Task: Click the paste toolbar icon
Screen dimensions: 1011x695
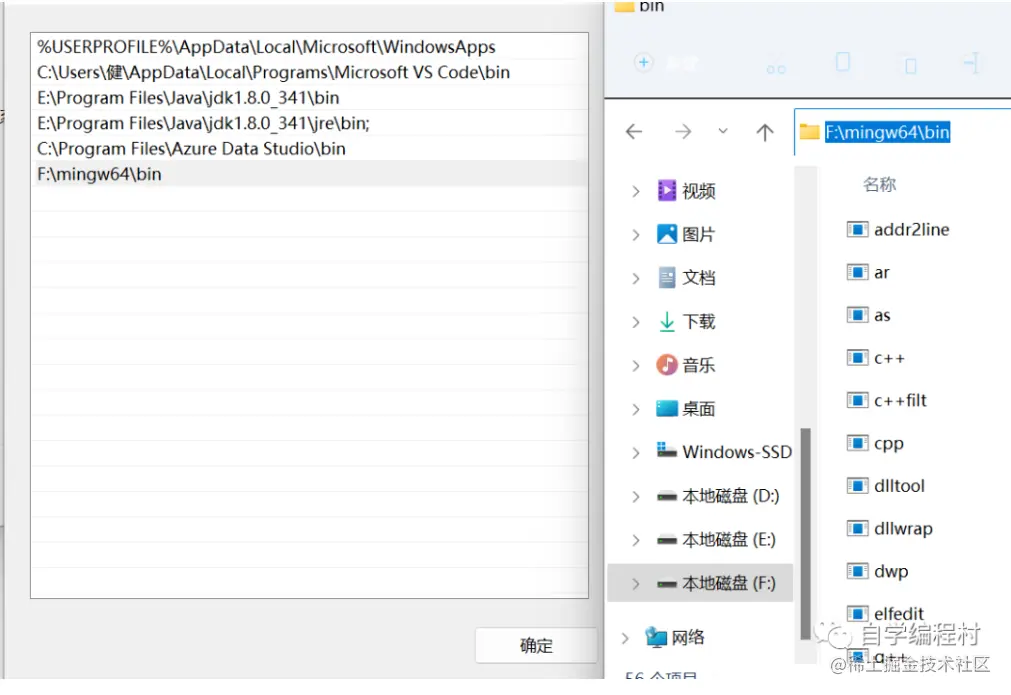Action: 910,65
